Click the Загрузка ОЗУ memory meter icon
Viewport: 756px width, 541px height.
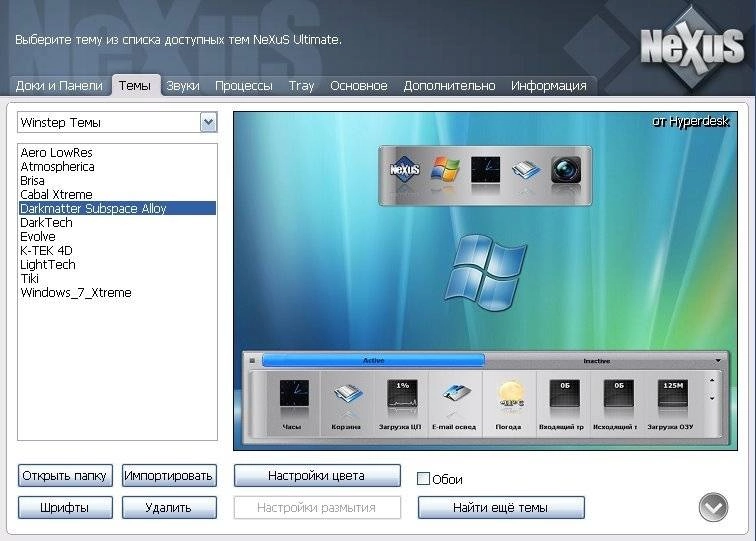673,393
